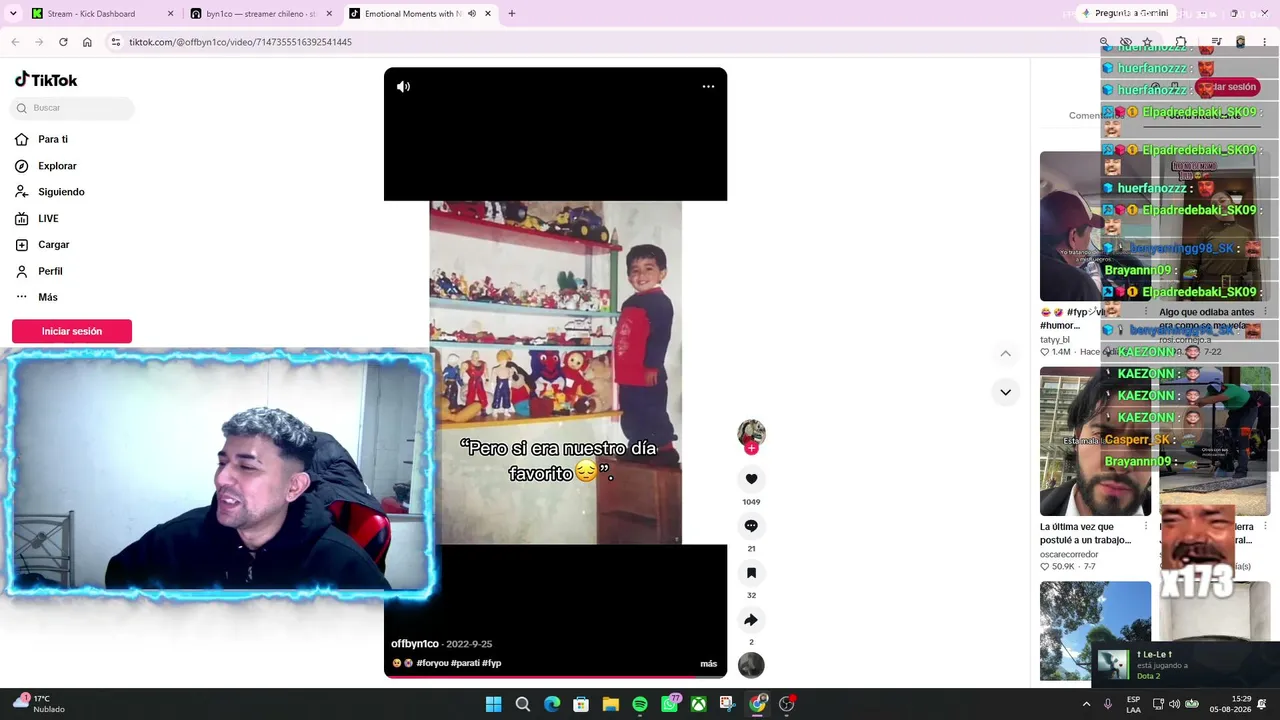
Task: Open the media controls icon
Action: point(1216,42)
